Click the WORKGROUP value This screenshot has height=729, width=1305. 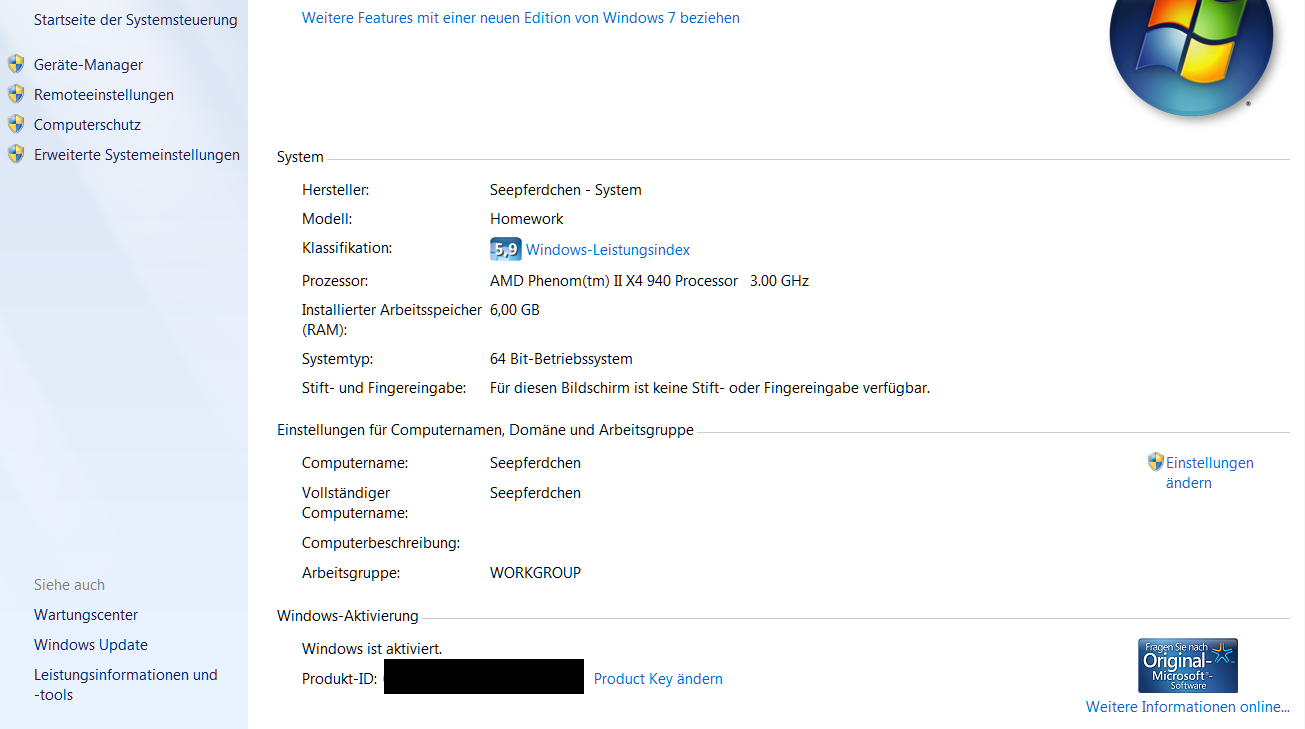tap(535, 573)
